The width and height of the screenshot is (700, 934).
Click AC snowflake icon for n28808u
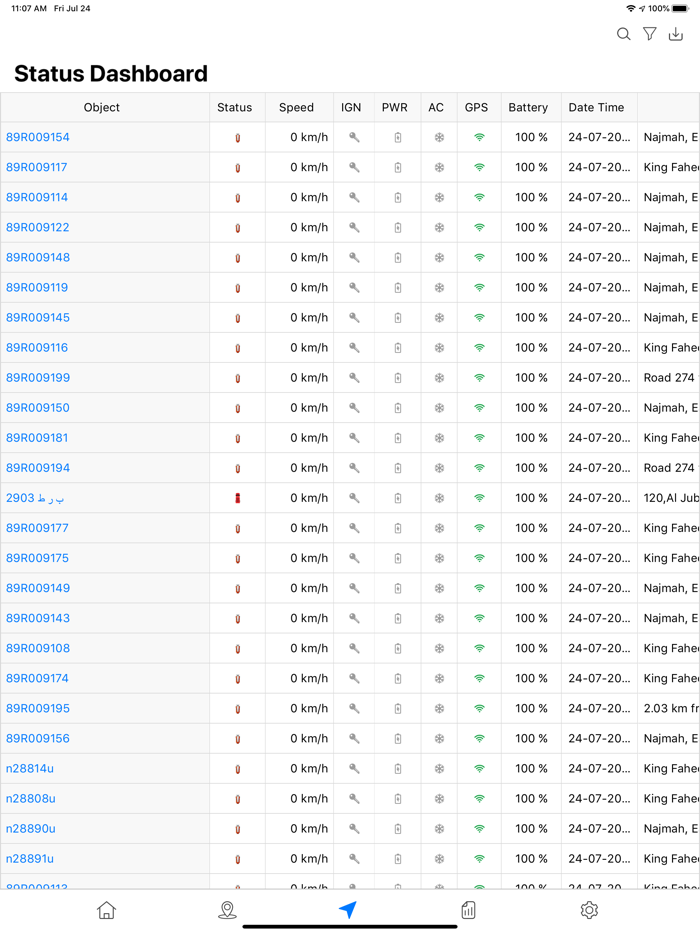click(439, 799)
